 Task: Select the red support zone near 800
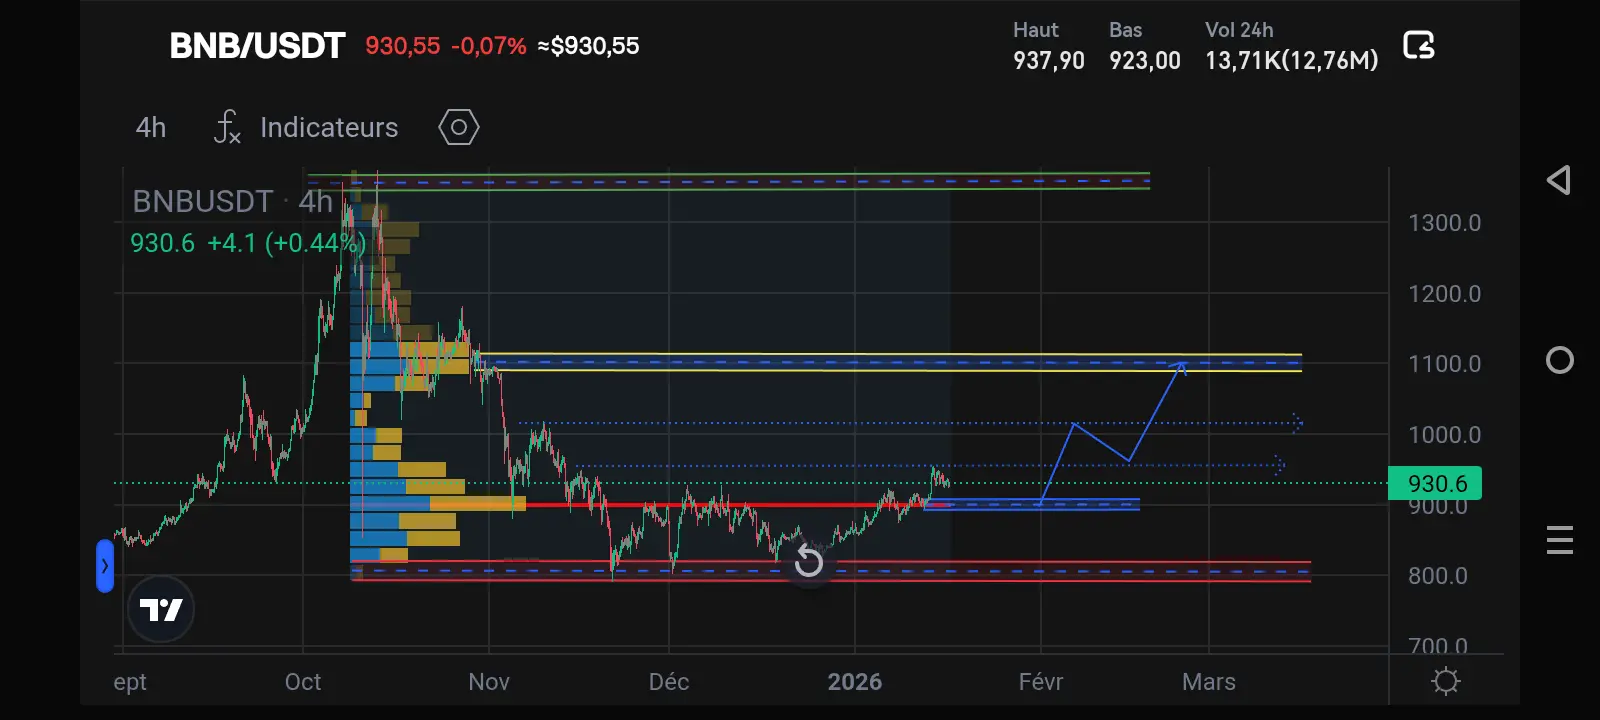(830, 571)
